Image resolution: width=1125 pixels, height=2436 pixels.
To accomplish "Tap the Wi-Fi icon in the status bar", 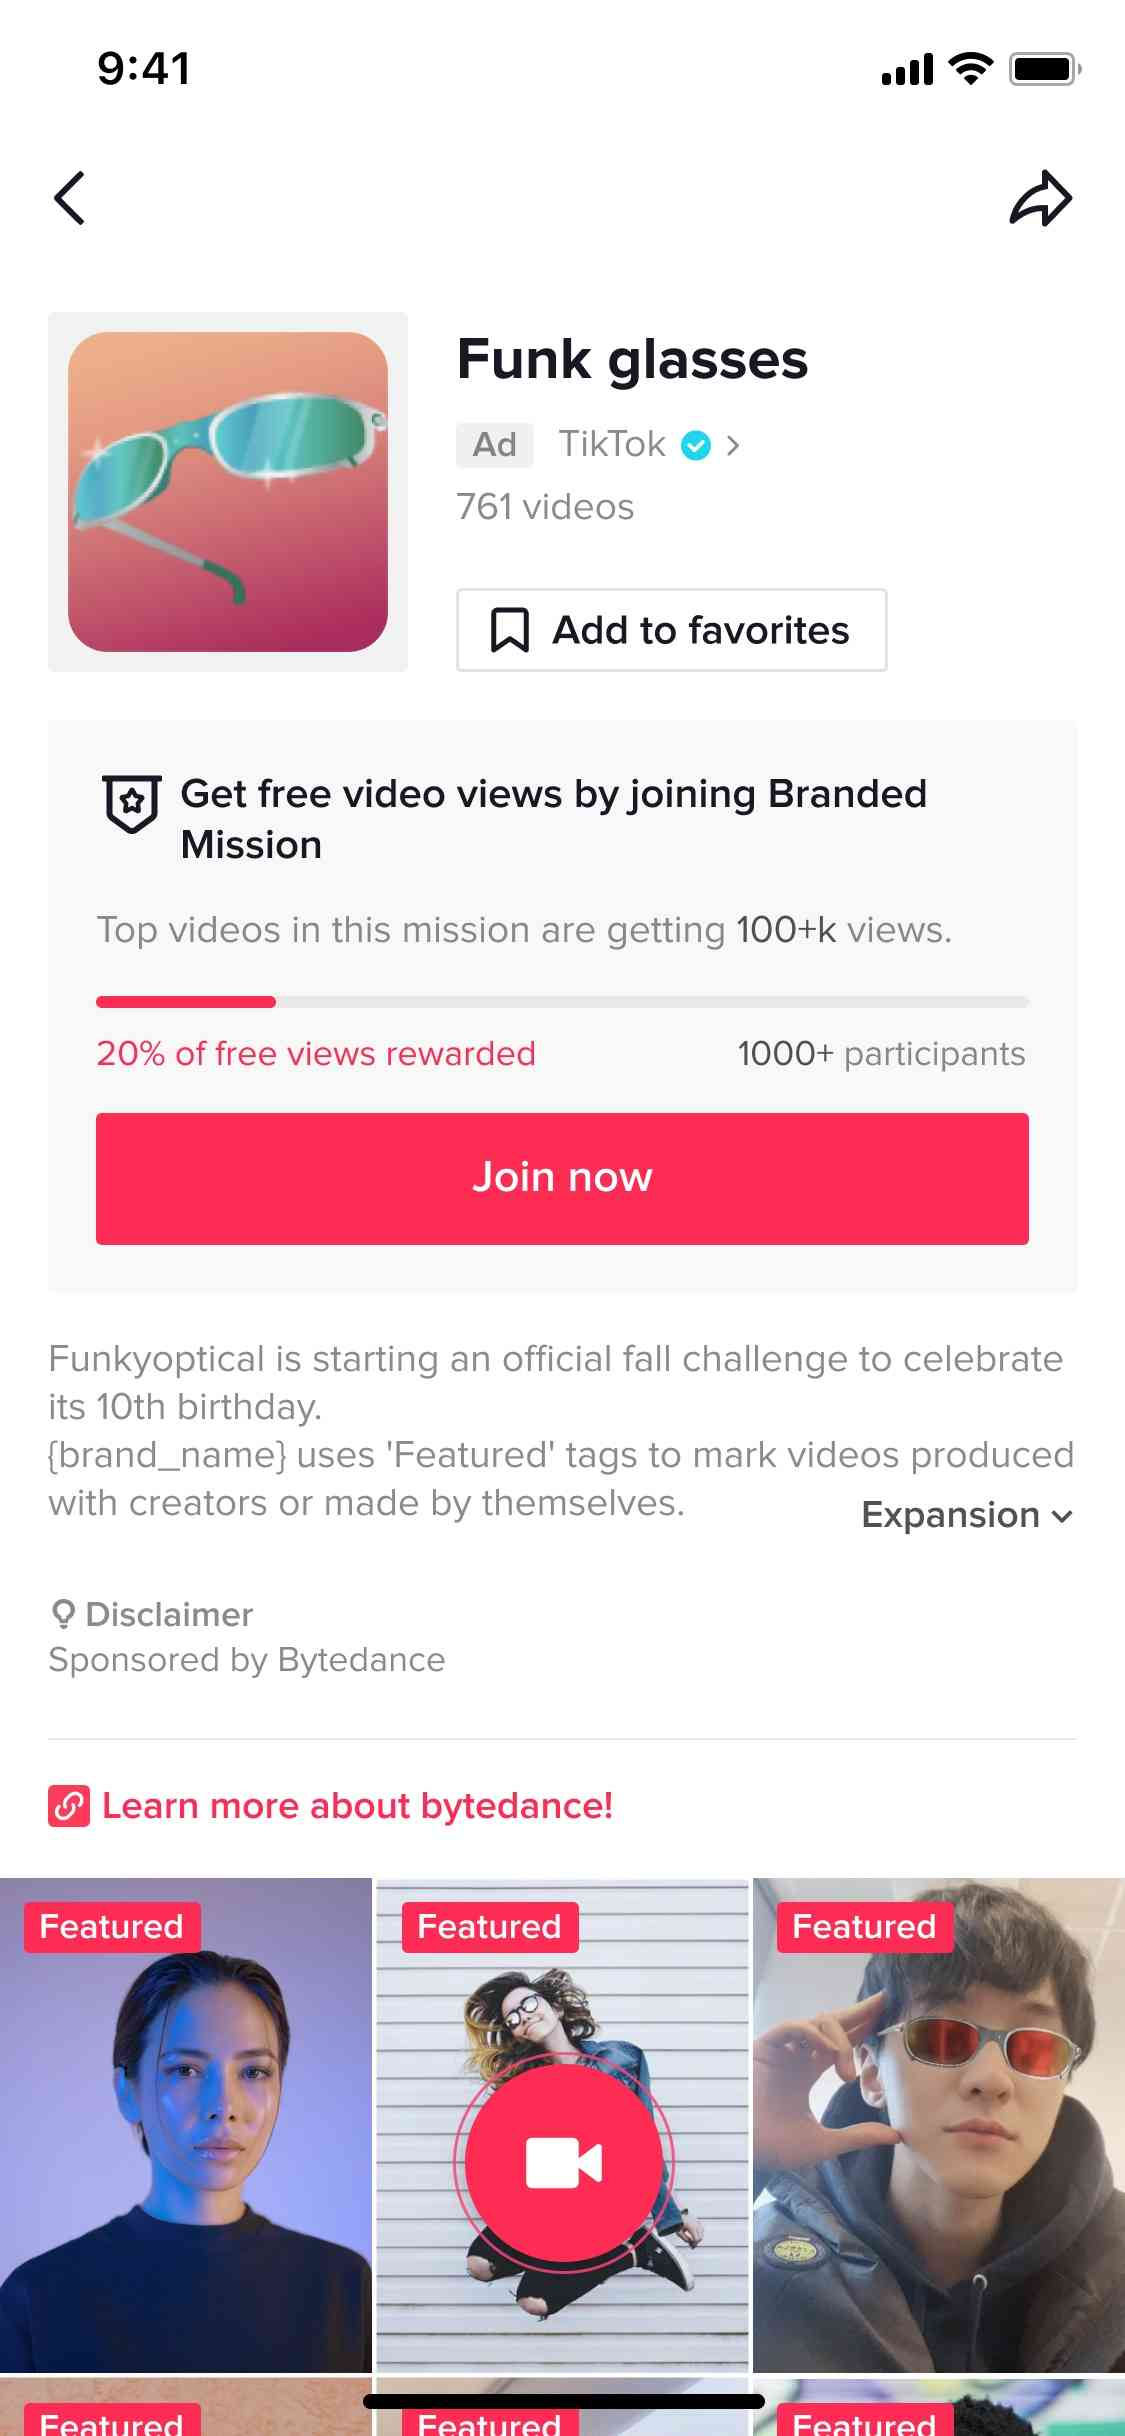I will coord(966,68).
